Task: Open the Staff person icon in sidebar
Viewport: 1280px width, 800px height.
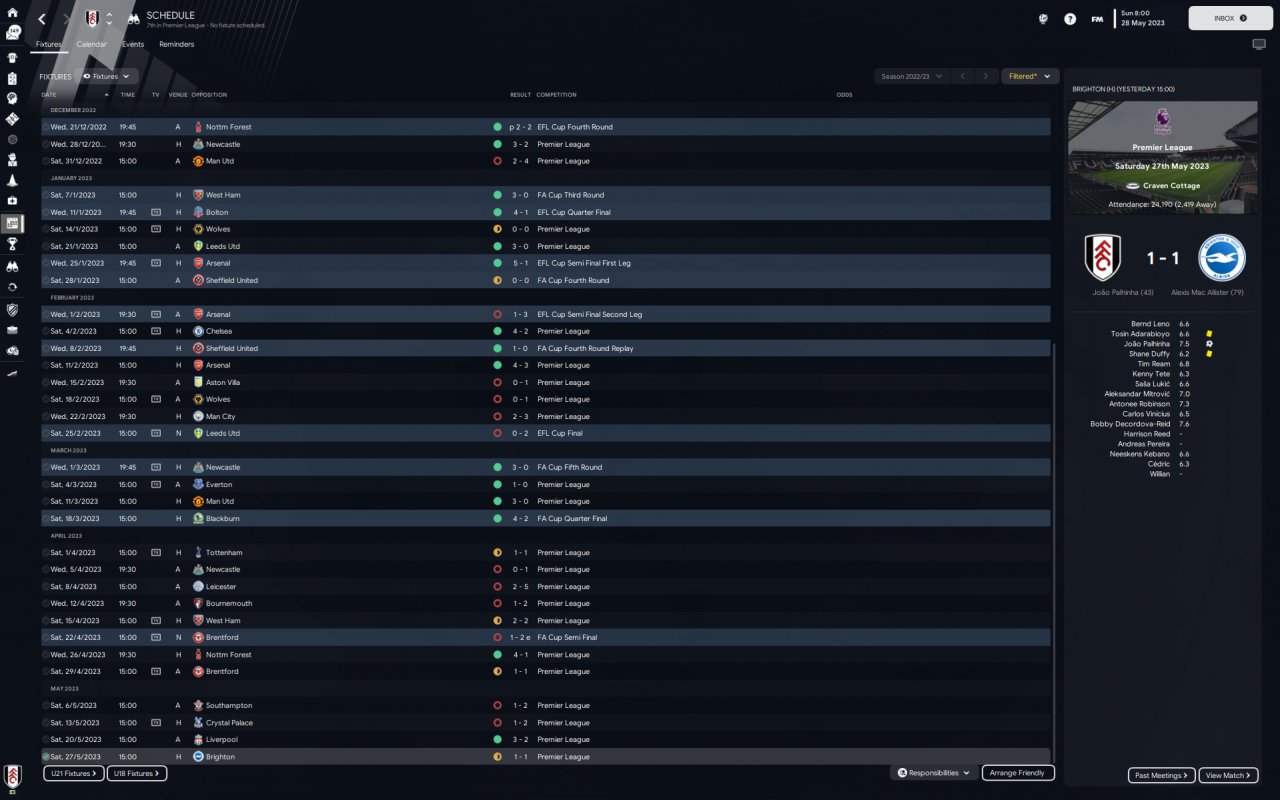Action: (12, 159)
